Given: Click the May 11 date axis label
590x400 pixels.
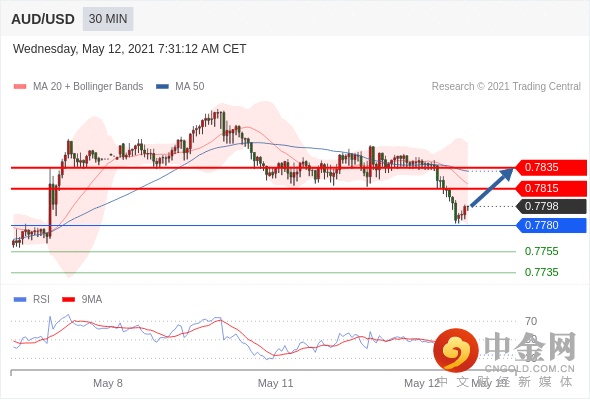Looking at the screenshot, I should (x=275, y=383).
